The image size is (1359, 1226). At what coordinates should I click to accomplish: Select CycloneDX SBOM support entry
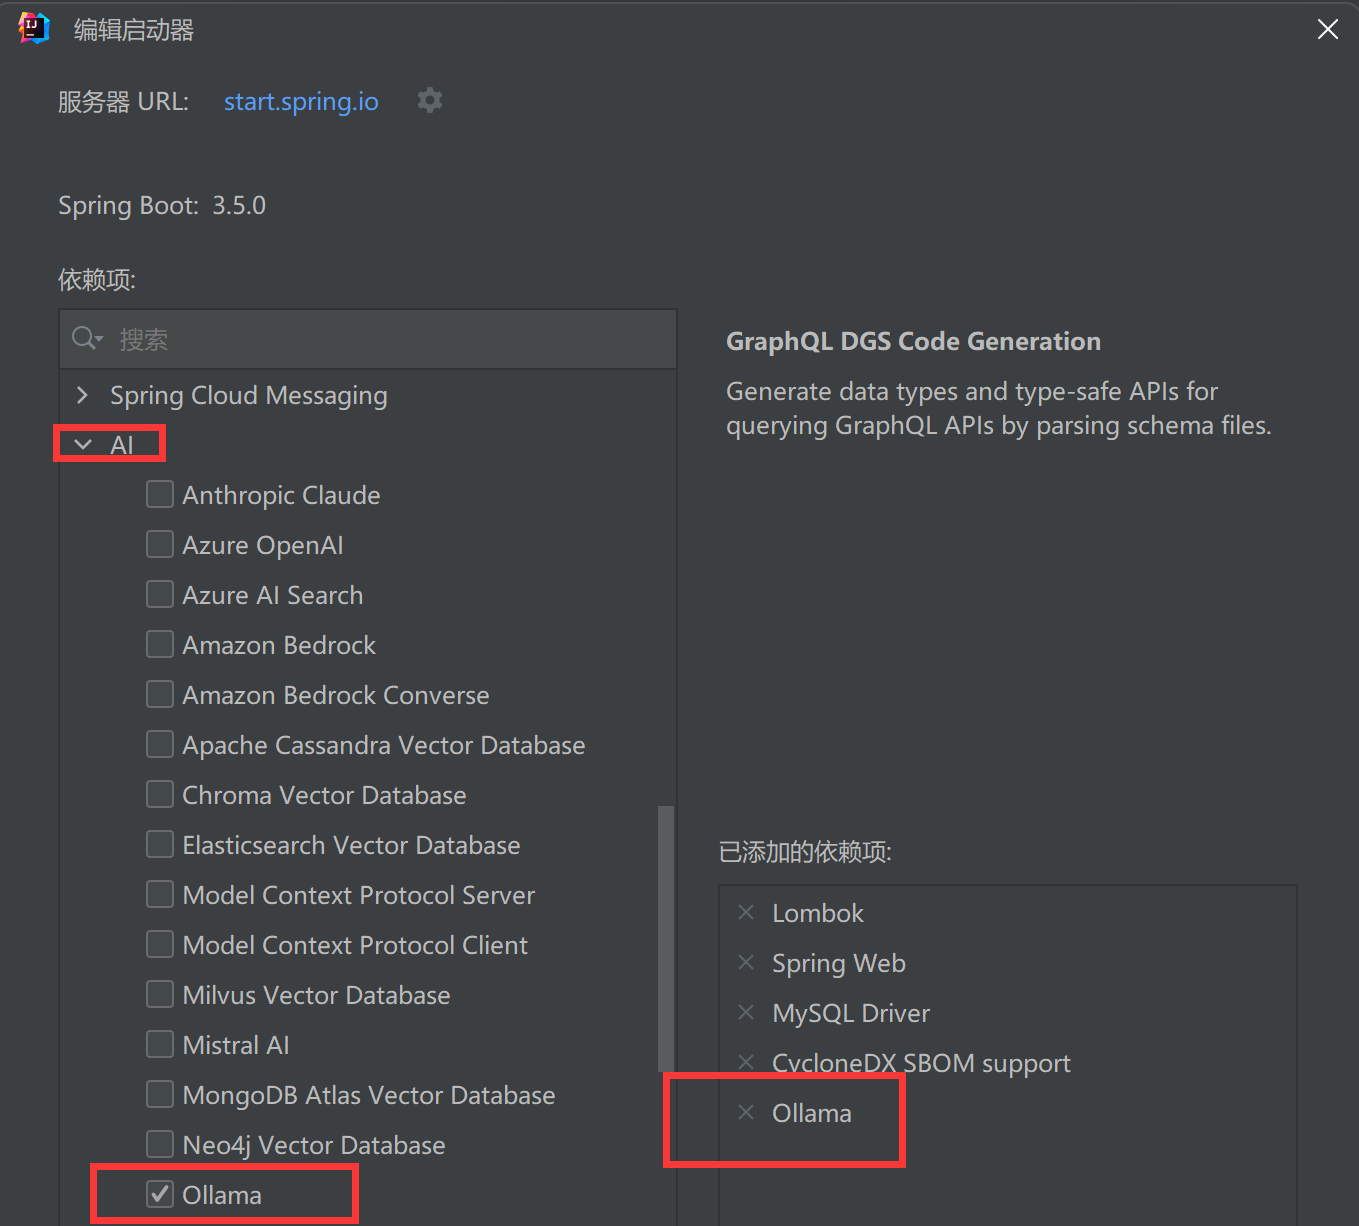click(921, 1063)
